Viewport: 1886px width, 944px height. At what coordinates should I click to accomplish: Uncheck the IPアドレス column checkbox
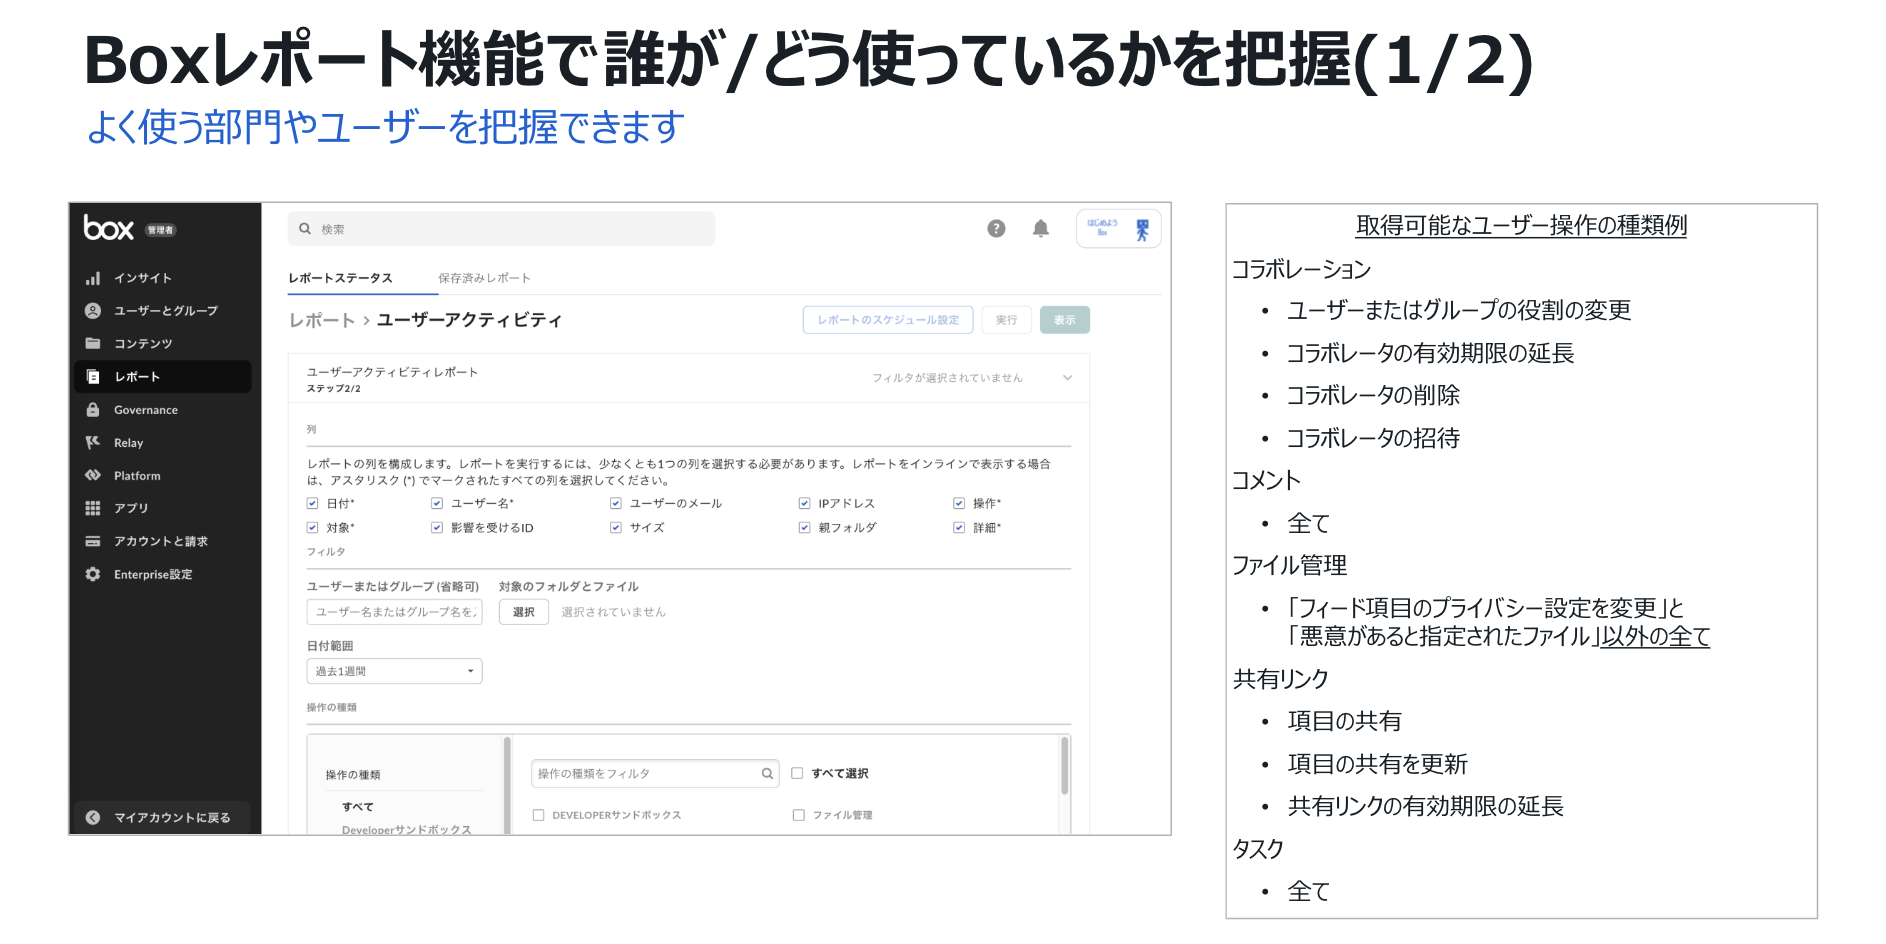click(x=804, y=503)
